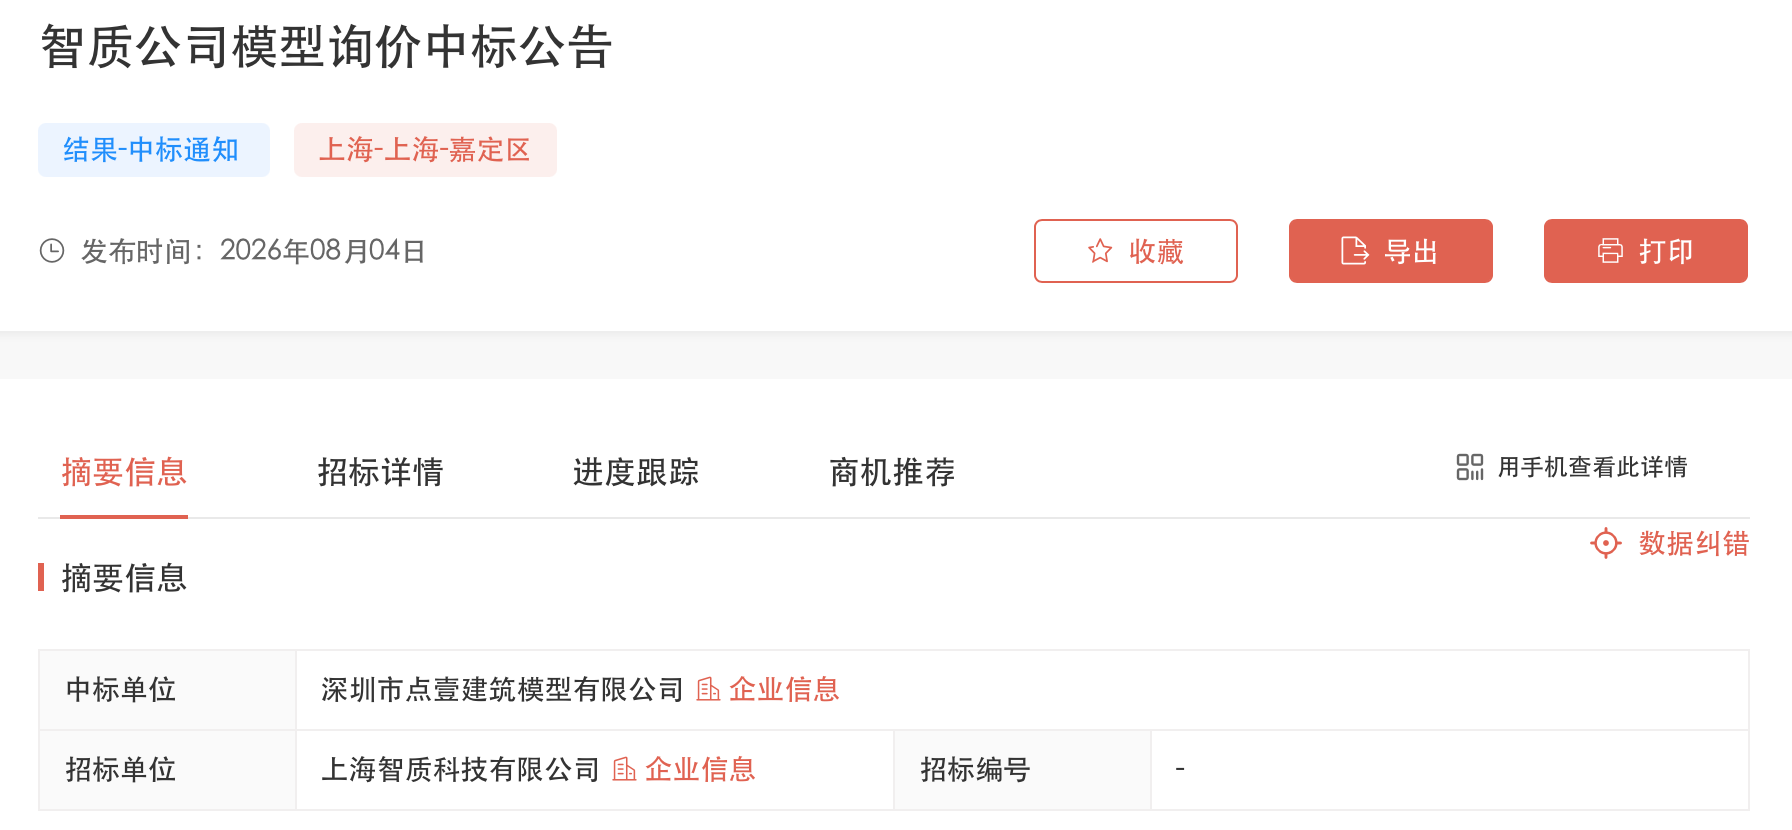Click the printer icon on 打印
This screenshot has height=830, width=1792.
(x=1610, y=251)
